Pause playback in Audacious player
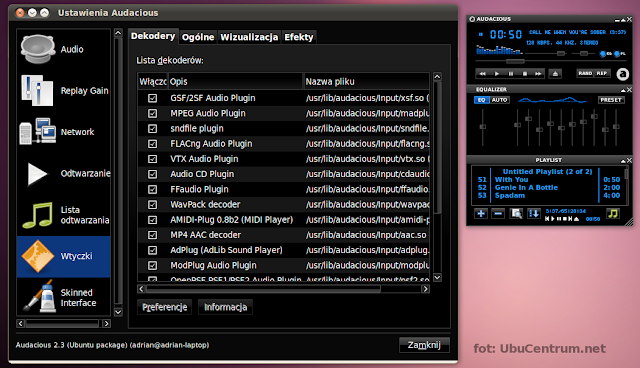Viewport: 640px width, 368px height. 511,73
